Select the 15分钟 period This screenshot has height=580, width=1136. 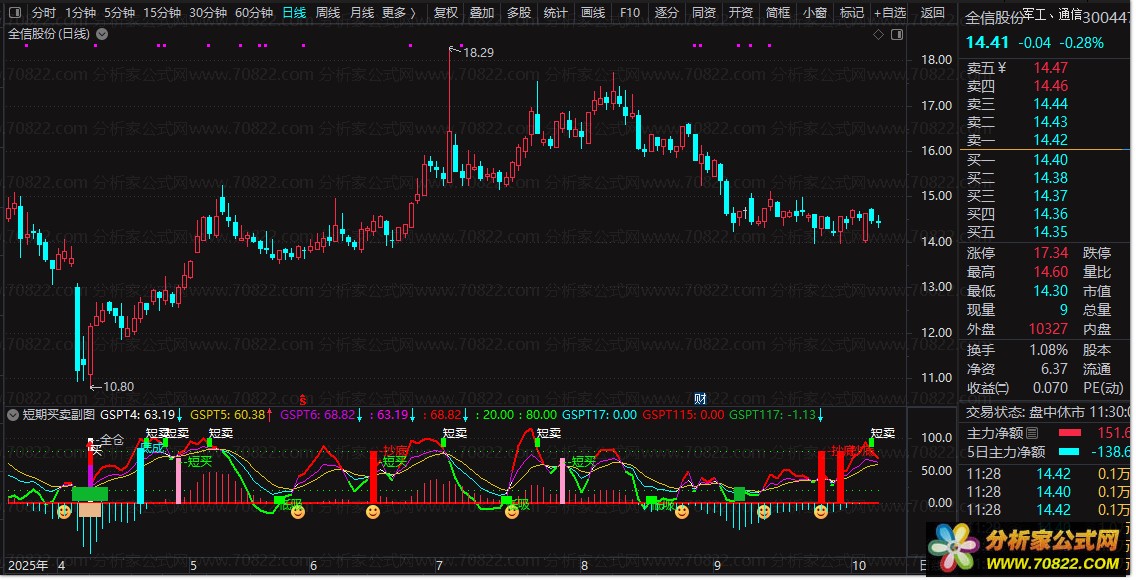point(162,12)
